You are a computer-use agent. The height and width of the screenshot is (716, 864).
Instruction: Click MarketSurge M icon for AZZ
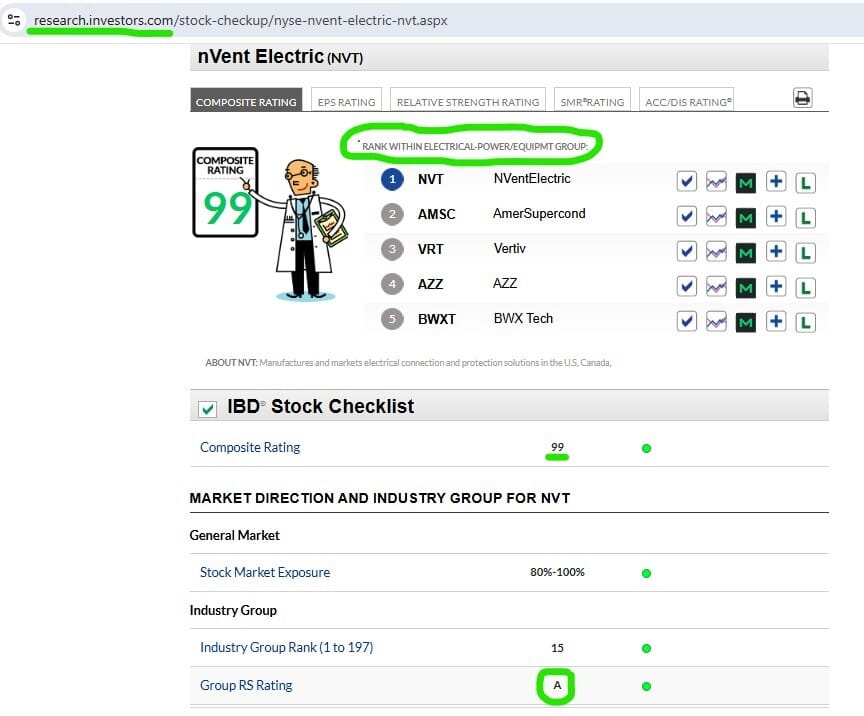click(x=746, y=288)
